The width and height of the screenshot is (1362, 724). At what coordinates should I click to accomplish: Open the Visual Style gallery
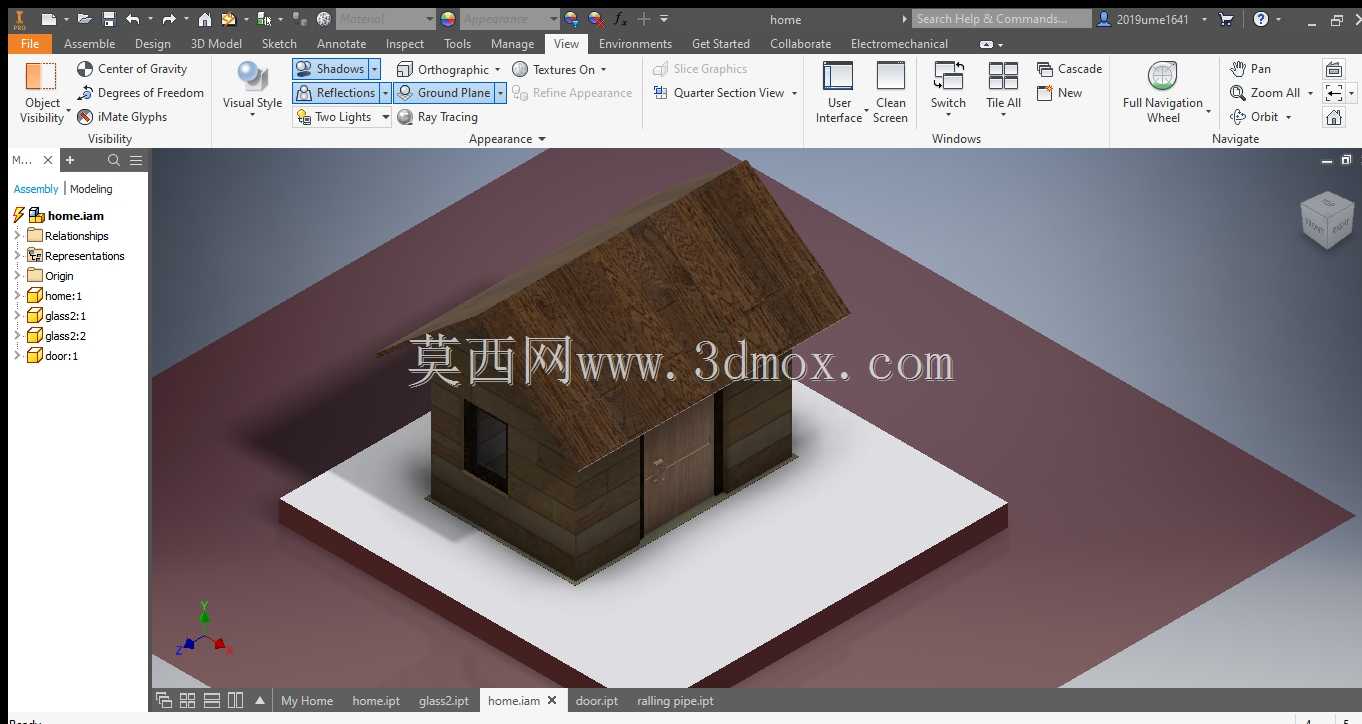(x=252, y=90)
